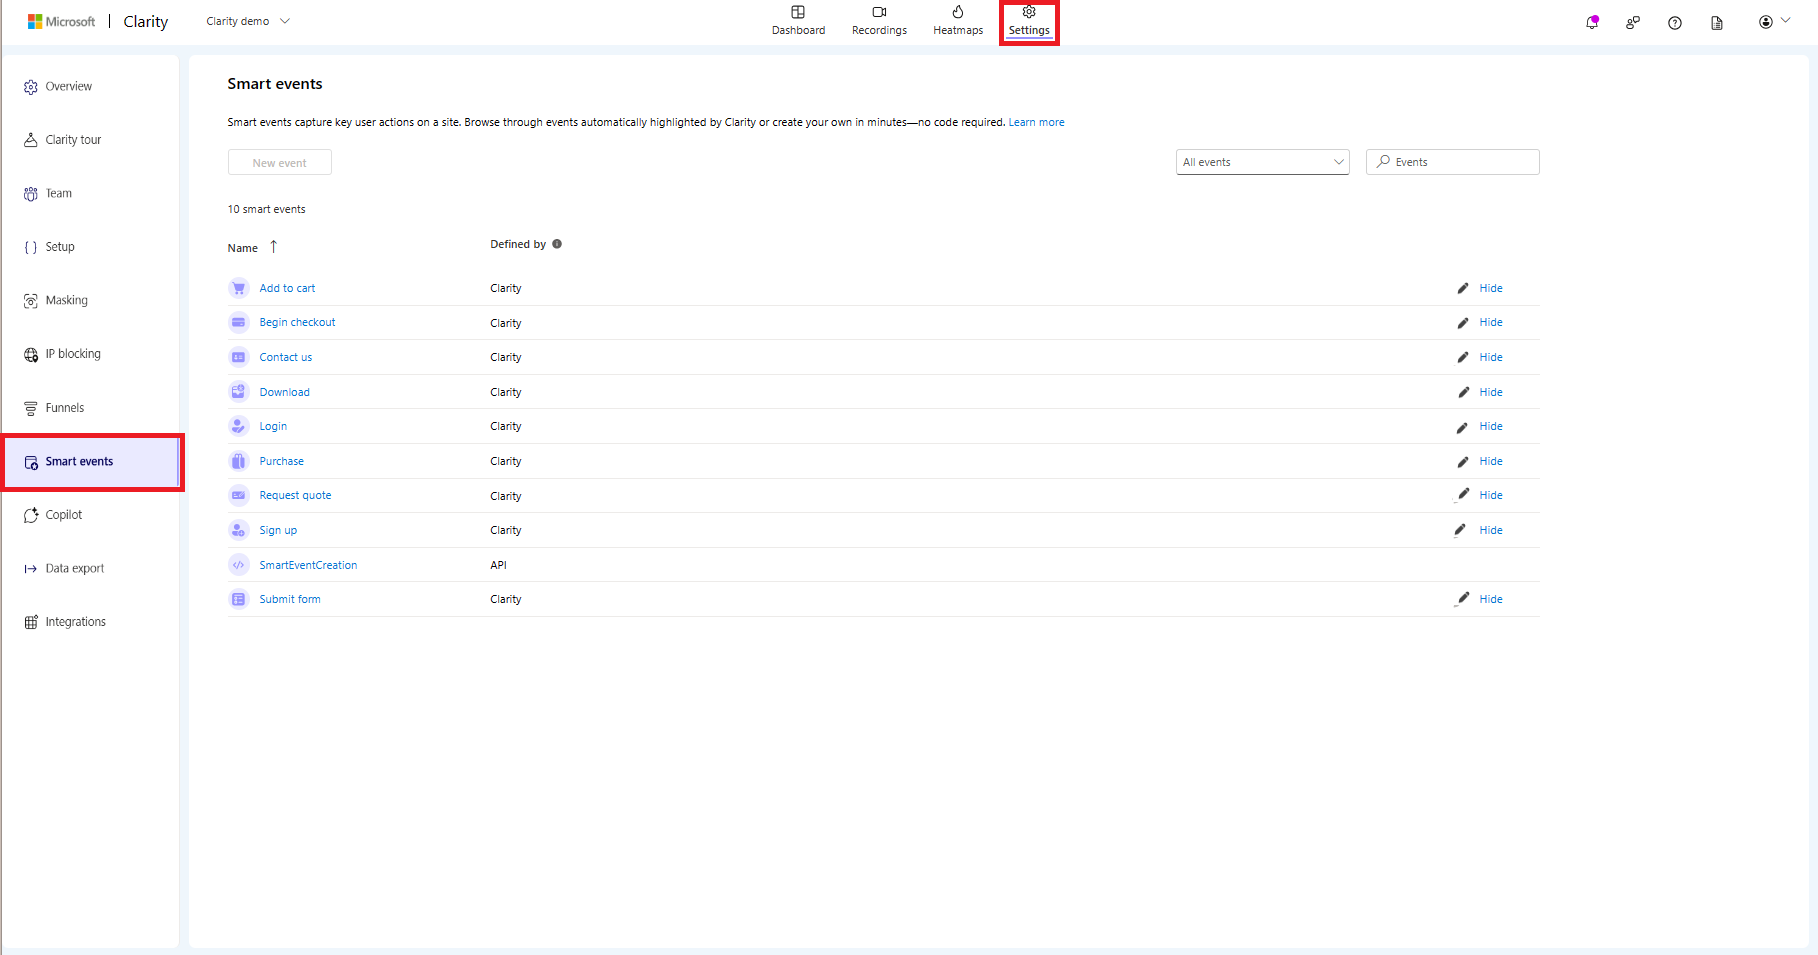Click the New event button
The height and width of the screenshot is (955, 1818).
[280, 163]
